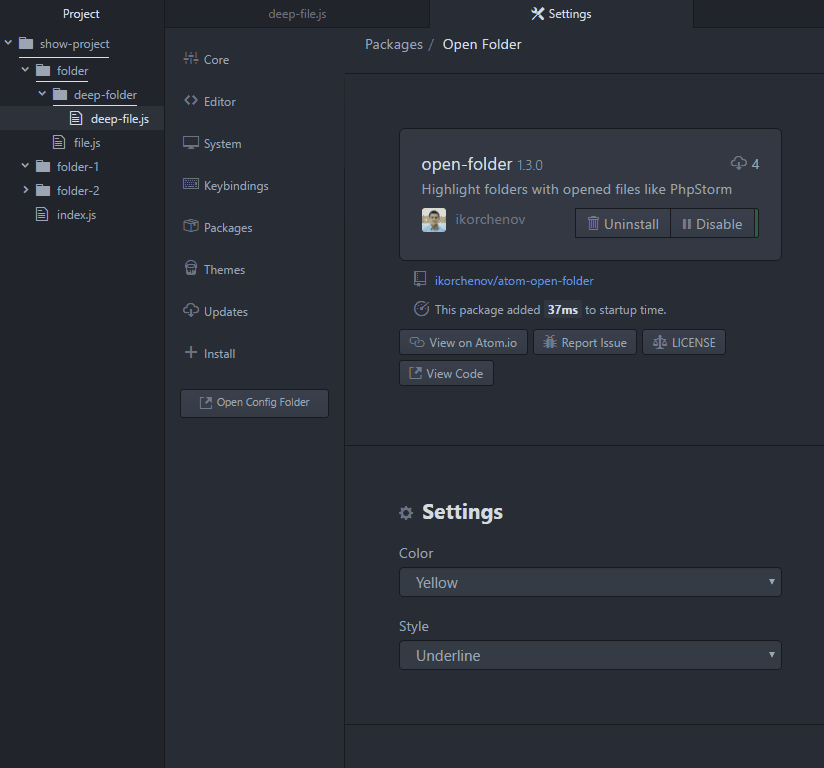Click the open-folder package title

click(x=467, y=164)
